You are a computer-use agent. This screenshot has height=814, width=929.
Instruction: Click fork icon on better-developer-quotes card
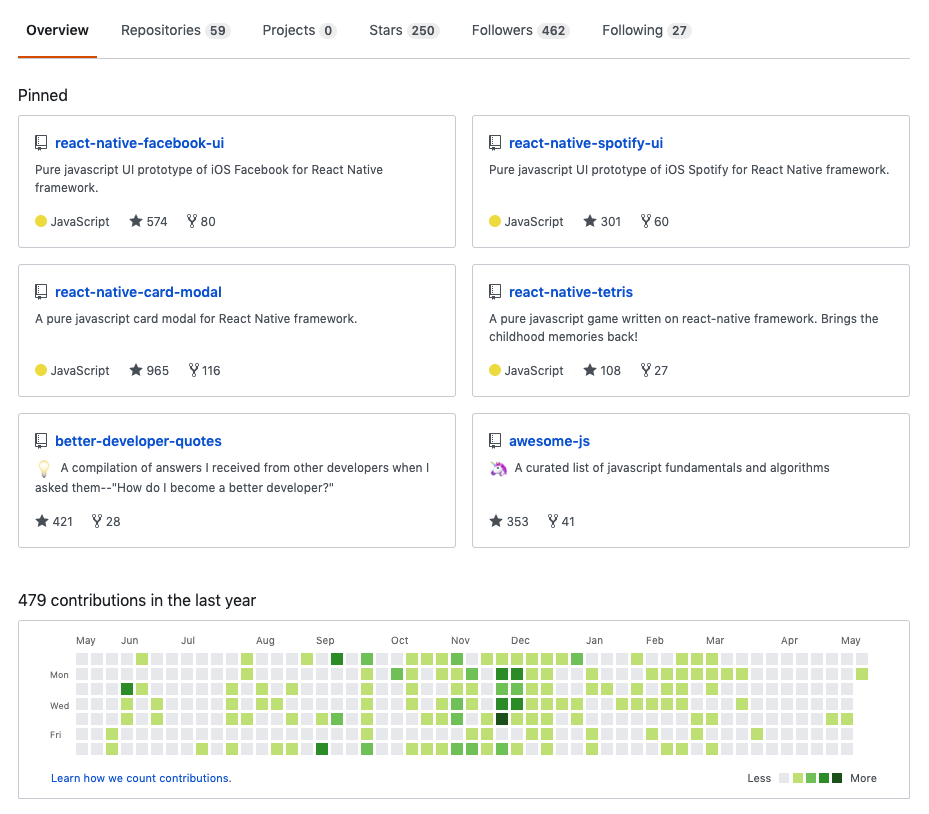pyautogui.click(x=97, y=521)
